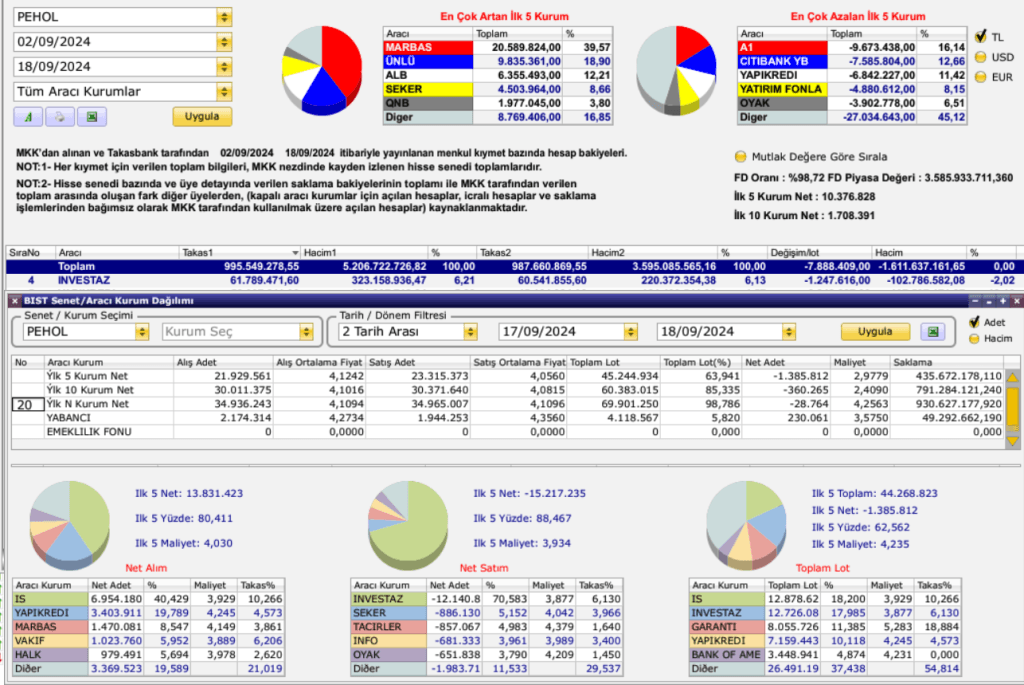Sort by Takas1 column header

click(x=240, y=253)
